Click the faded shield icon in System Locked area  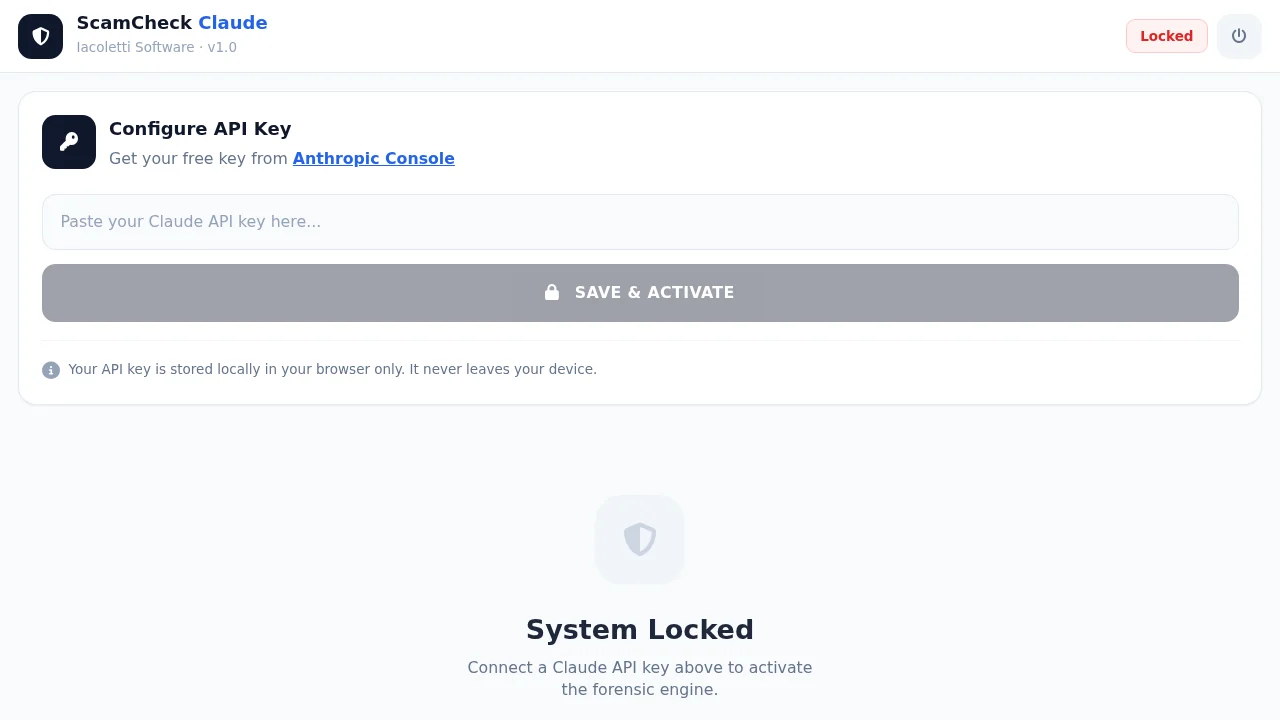(639, 539)
